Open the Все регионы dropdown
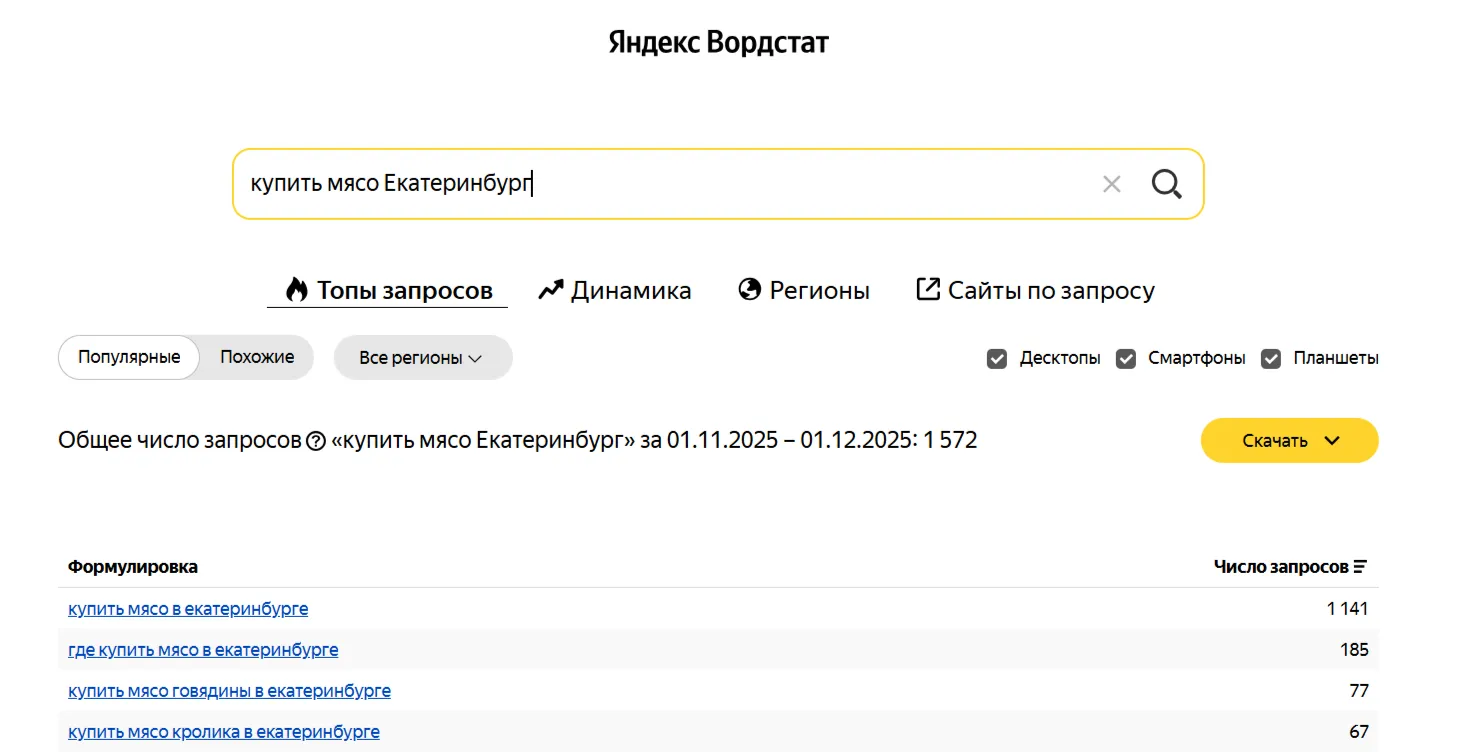 click(422, 358)
